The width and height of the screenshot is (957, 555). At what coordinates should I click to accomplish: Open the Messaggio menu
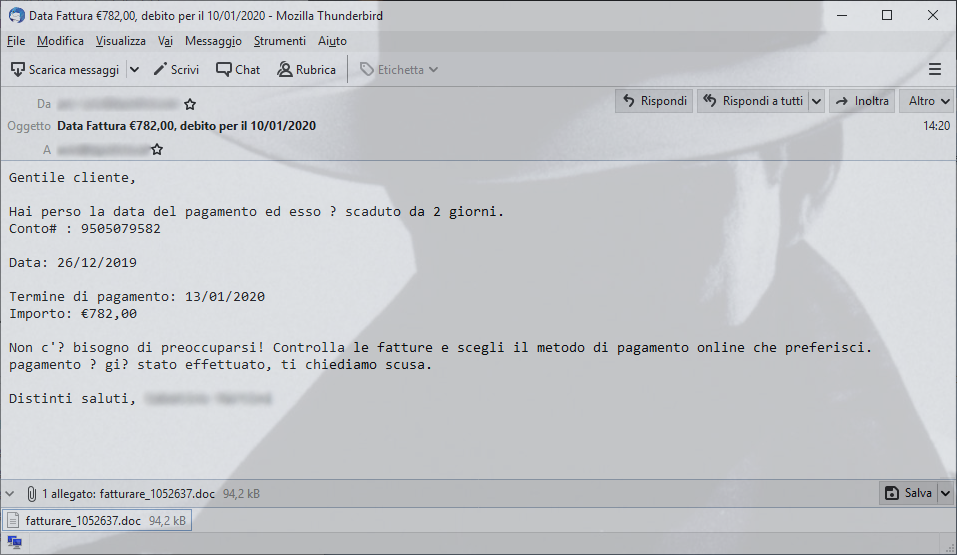[x=213, y=41]
